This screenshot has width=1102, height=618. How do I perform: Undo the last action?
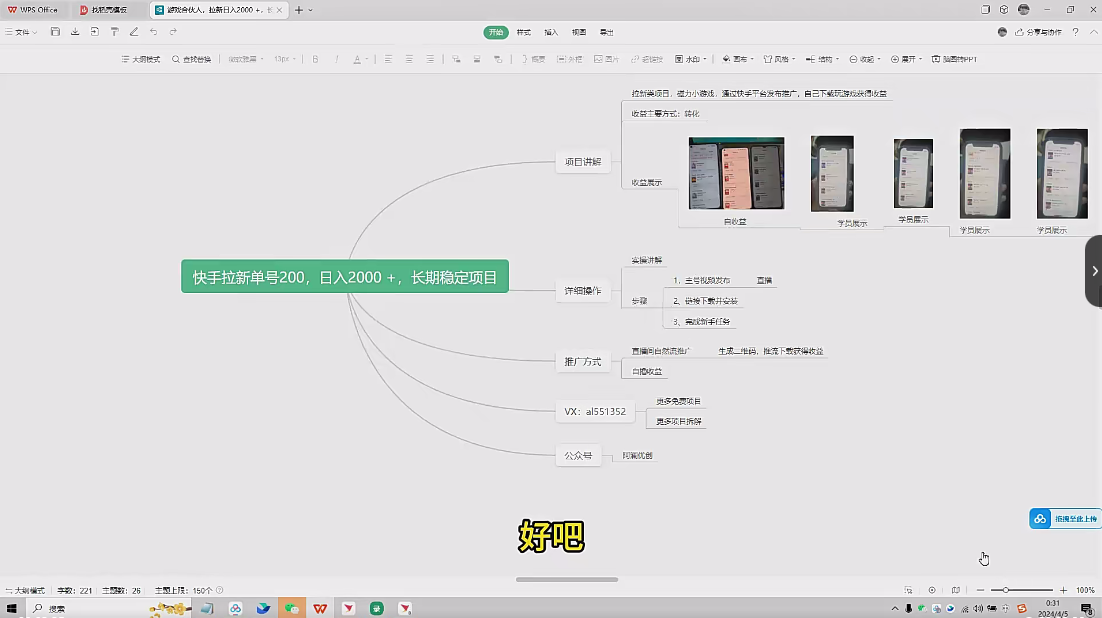[x=153, y=32]
